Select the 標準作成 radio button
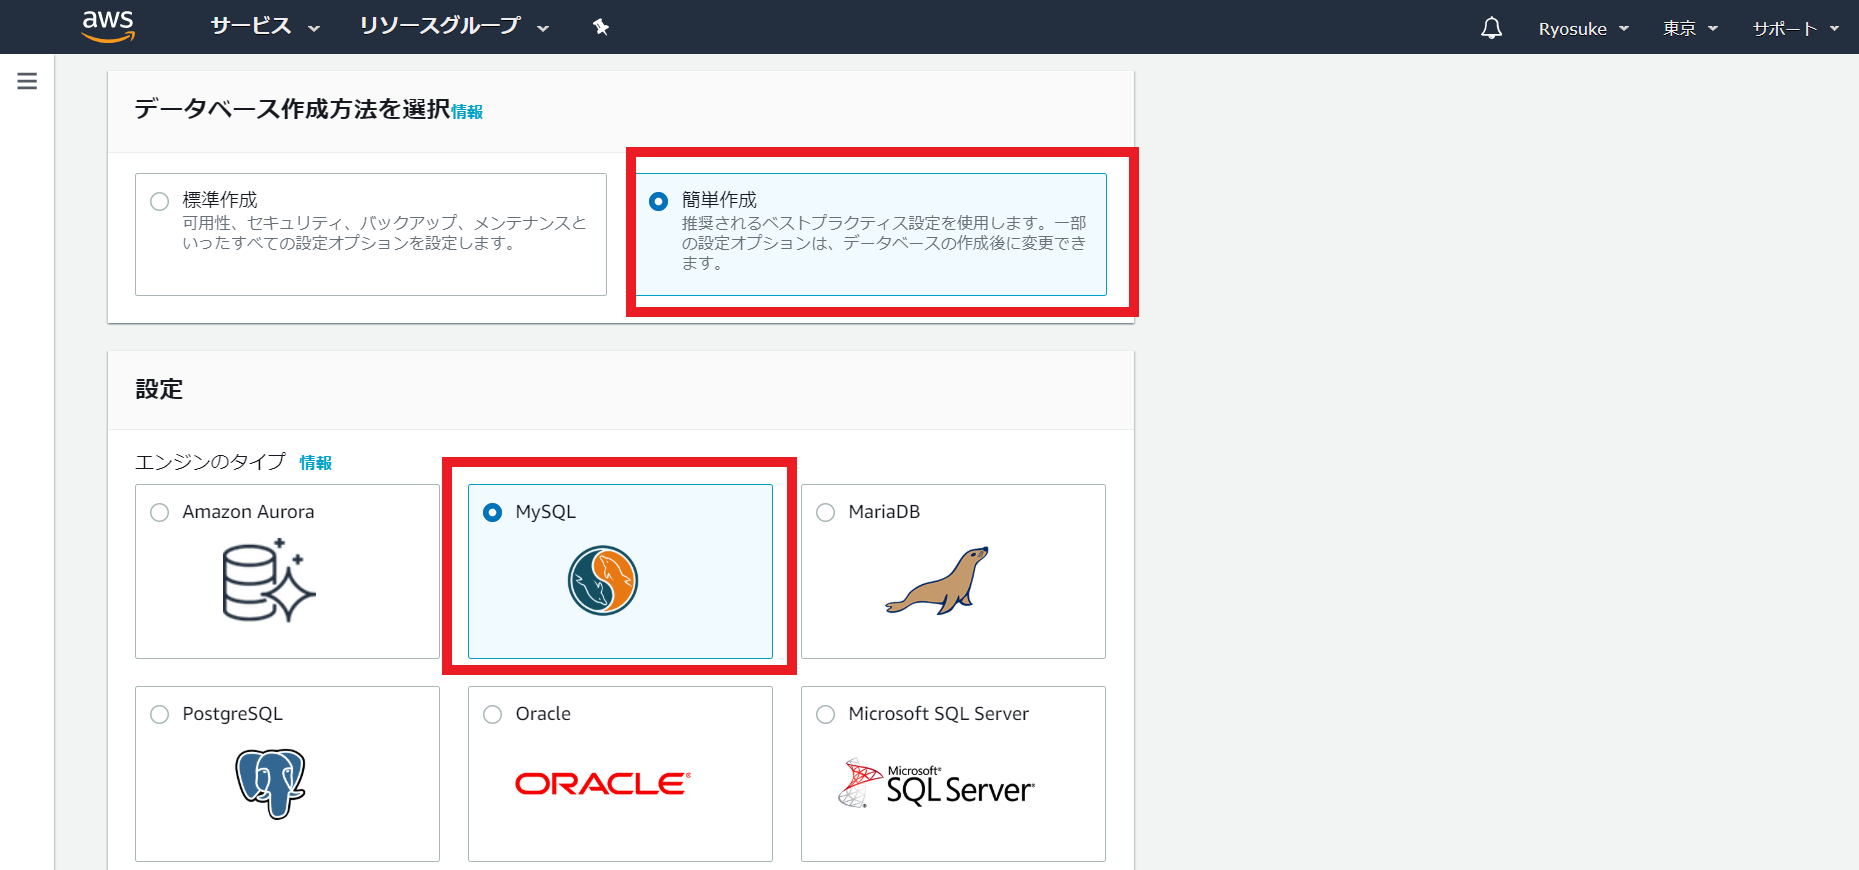The height and width of the screenshot is (870, 1859). click(x=159, y=201)
